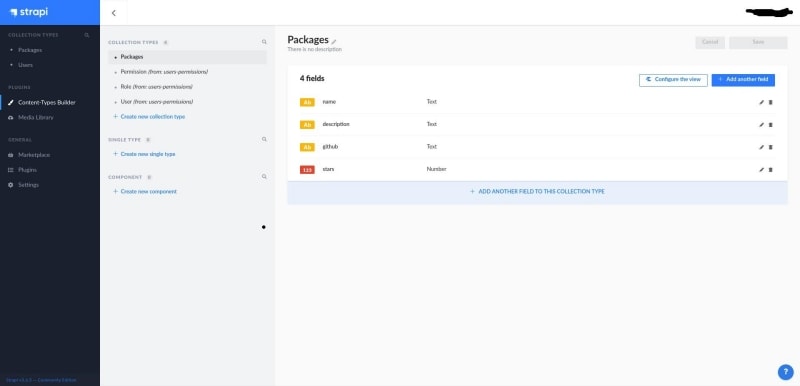Open Content-Types Builder plugin
The width and height of the screenshot is (800, 386).
pos(46,102)
